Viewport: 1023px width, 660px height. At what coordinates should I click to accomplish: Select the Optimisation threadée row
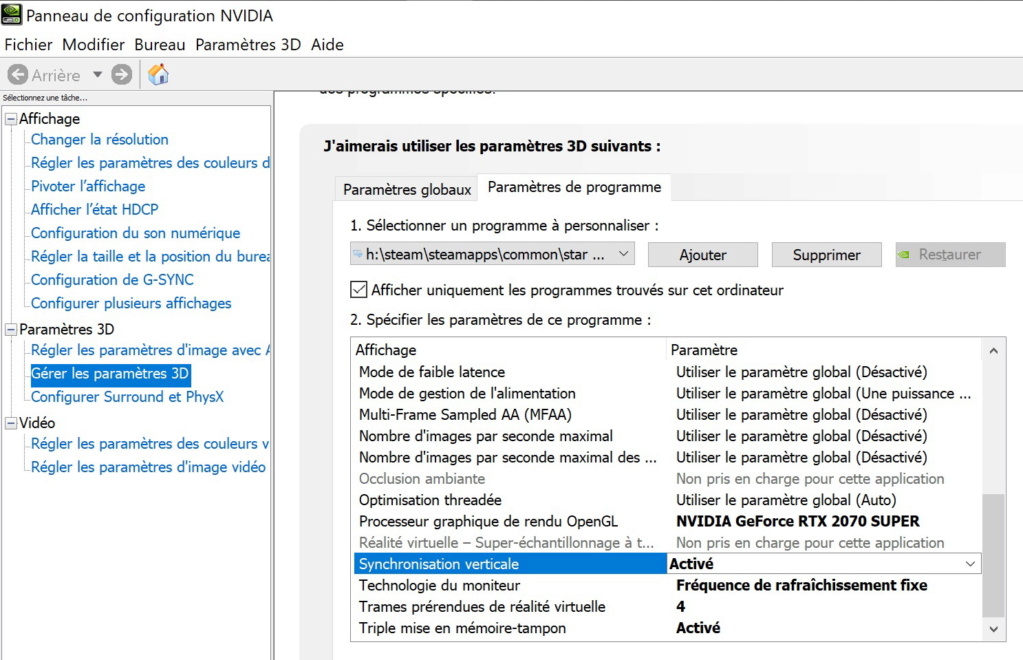click(667, 500)
